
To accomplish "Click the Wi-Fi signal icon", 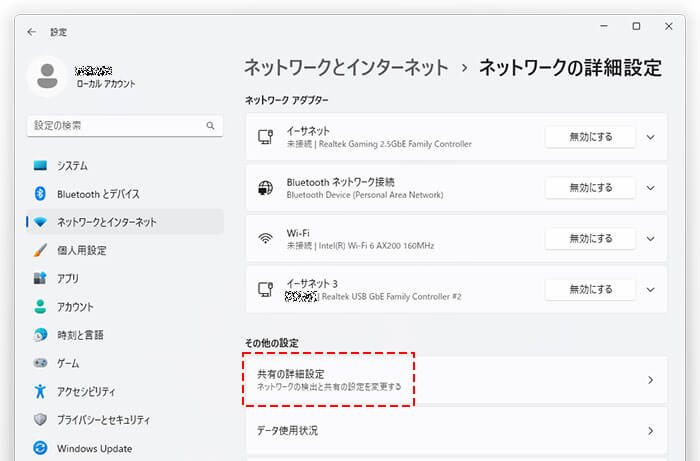I will click(x=265, y=238).
